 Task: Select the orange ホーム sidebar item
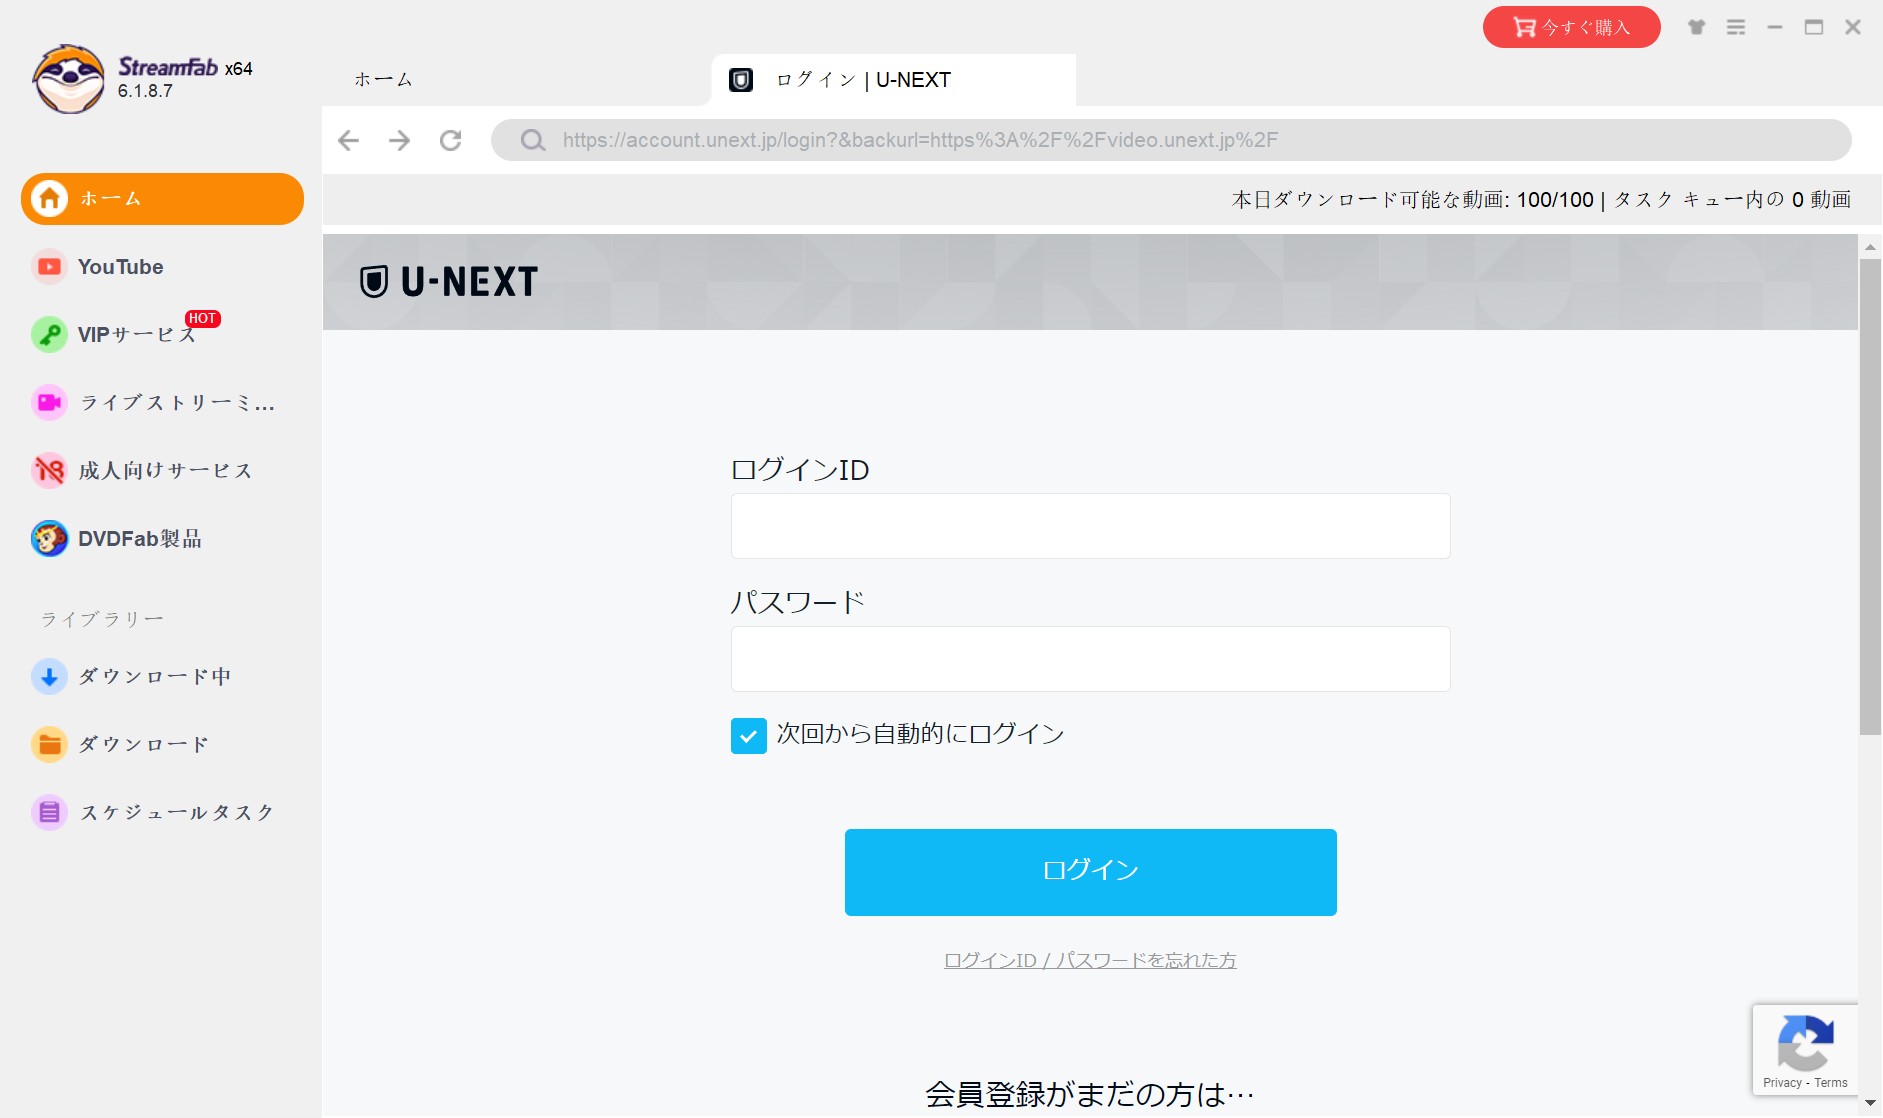click(x=162, y=199)
